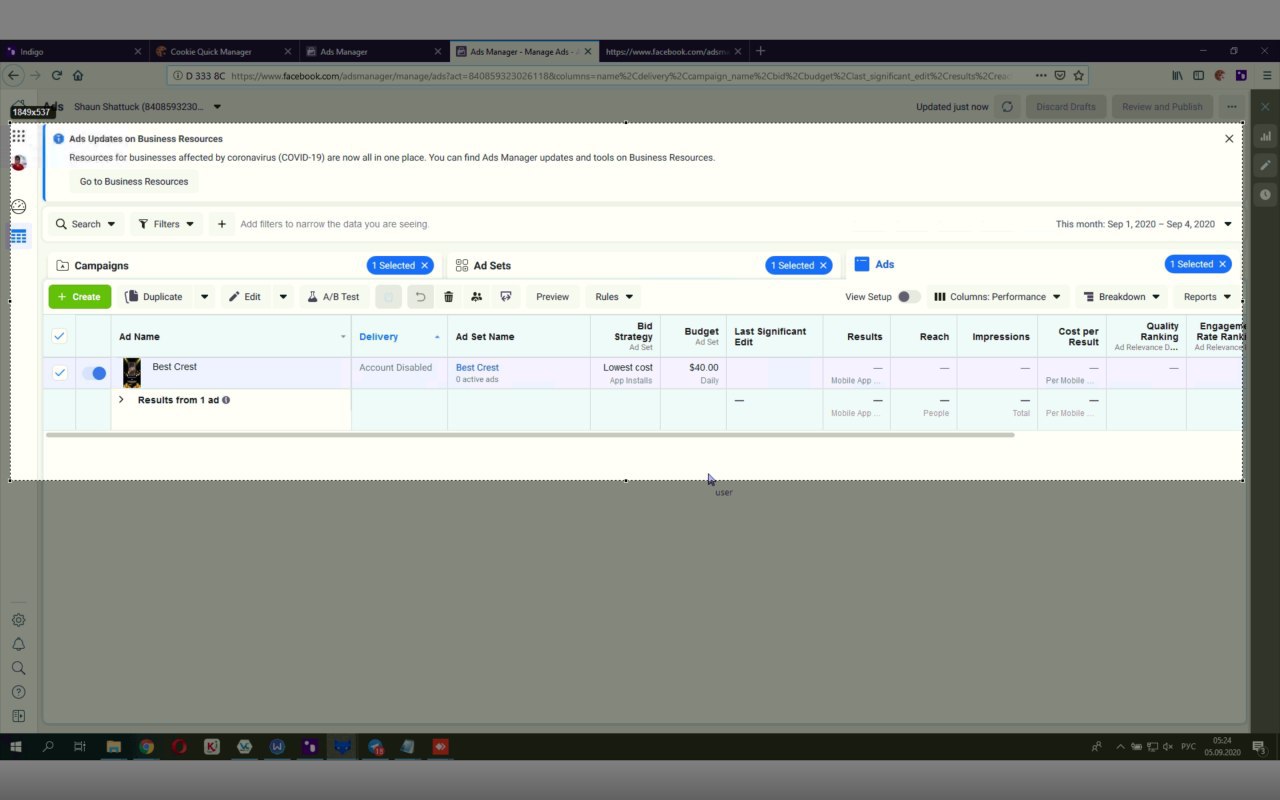This screenshot has height=800, width=1280.
Task: Open the date range dropdown
Action: (1144, 224)
